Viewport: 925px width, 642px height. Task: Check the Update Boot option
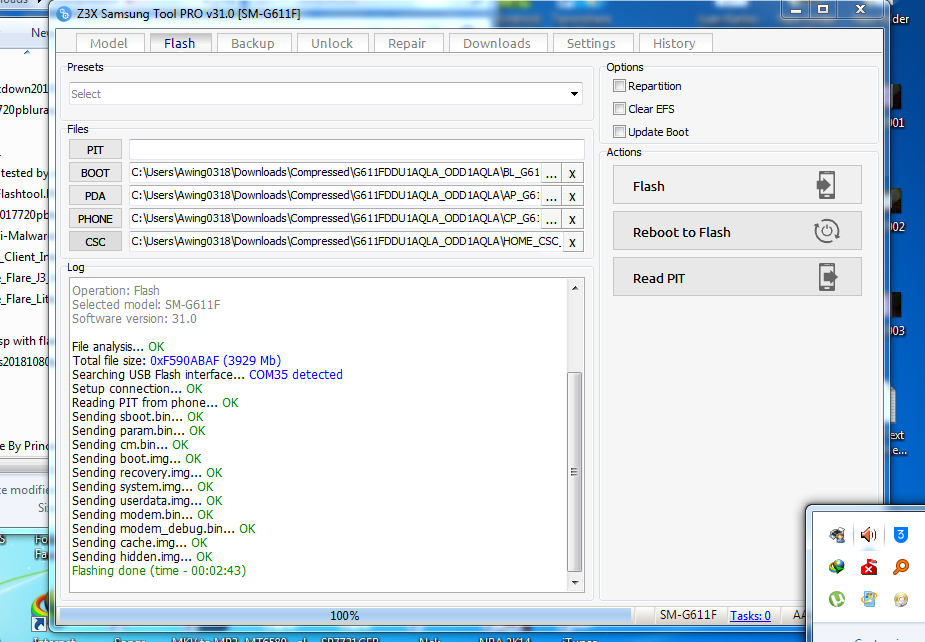(x=619, y=132)
